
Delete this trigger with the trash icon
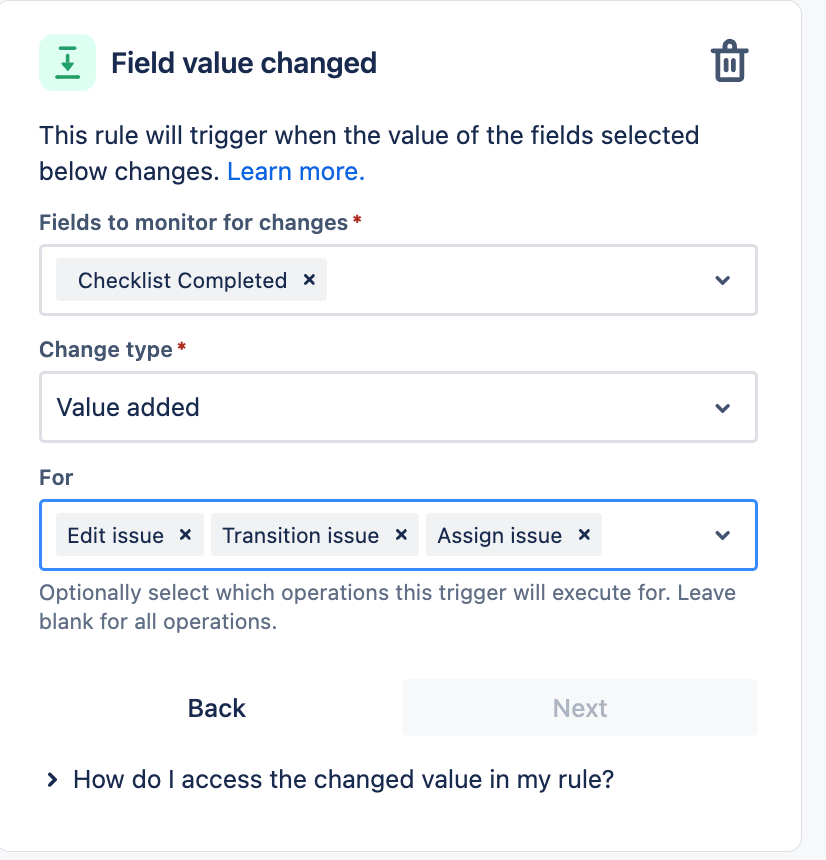click(x=729, y=61)
